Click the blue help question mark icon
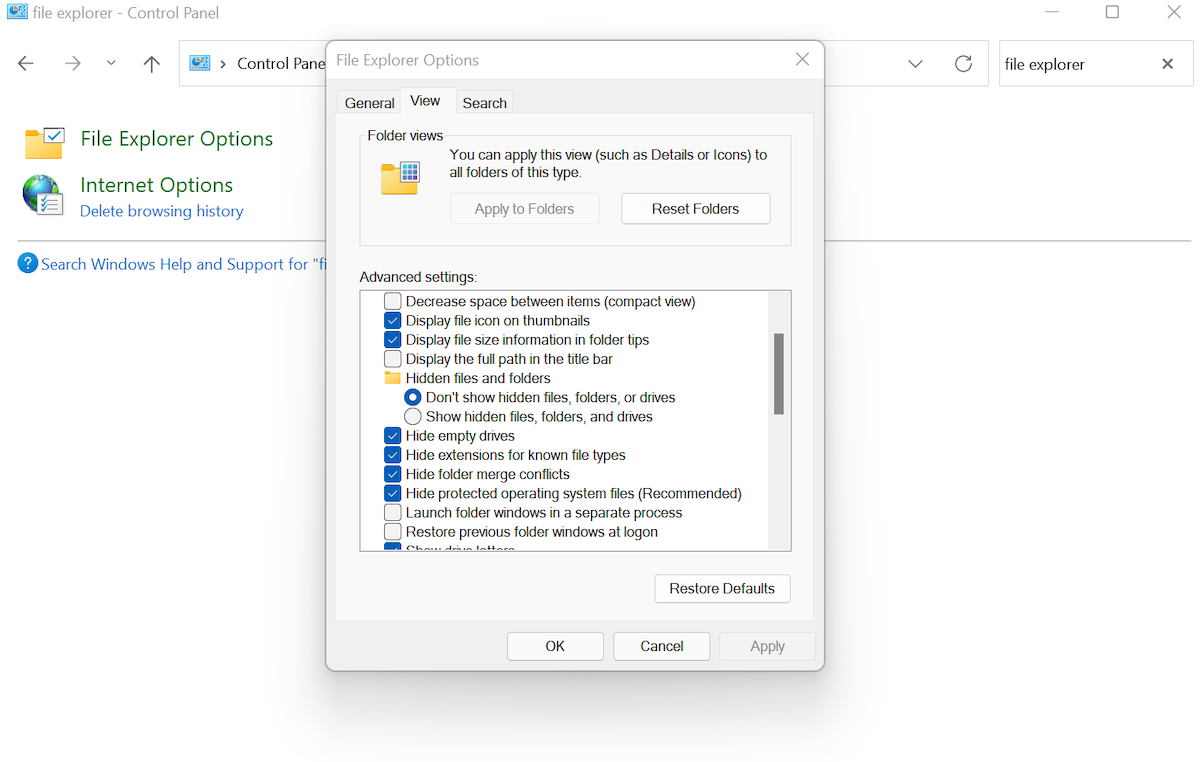This screenshot has width=1200, height=762. pos(28,264)
